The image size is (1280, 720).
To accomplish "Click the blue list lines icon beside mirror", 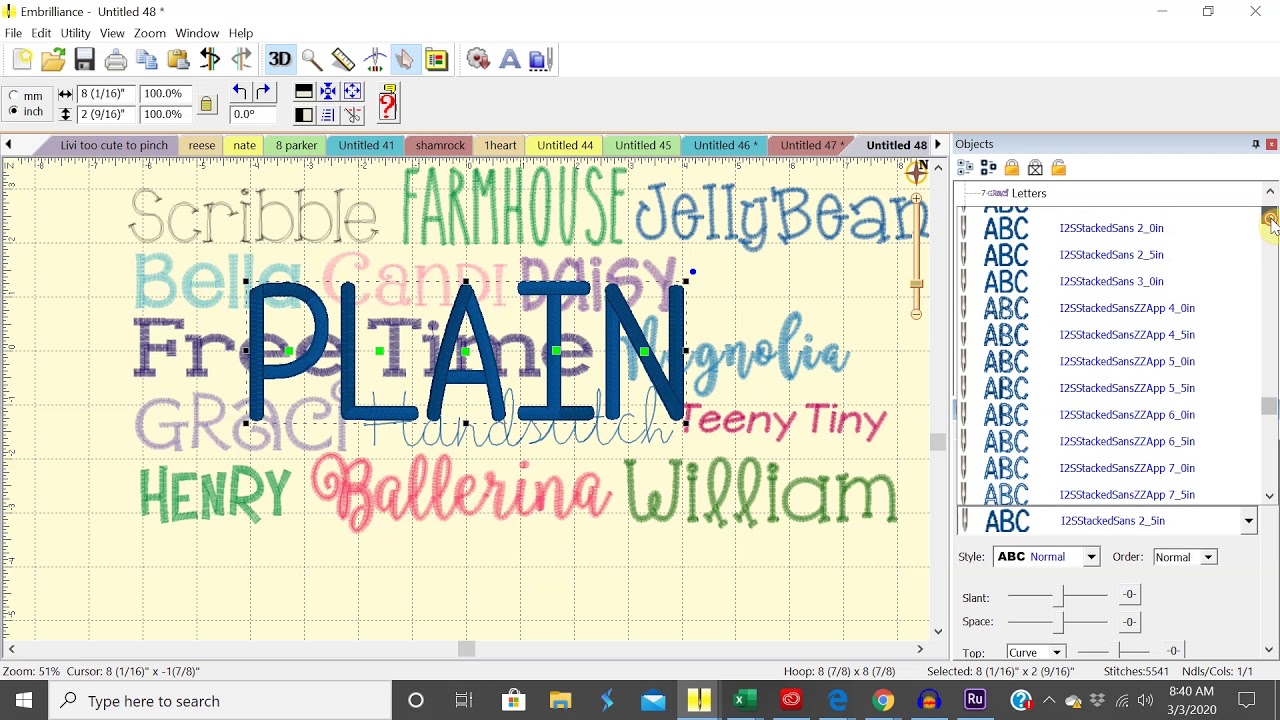I will click(x=328, y=115).
